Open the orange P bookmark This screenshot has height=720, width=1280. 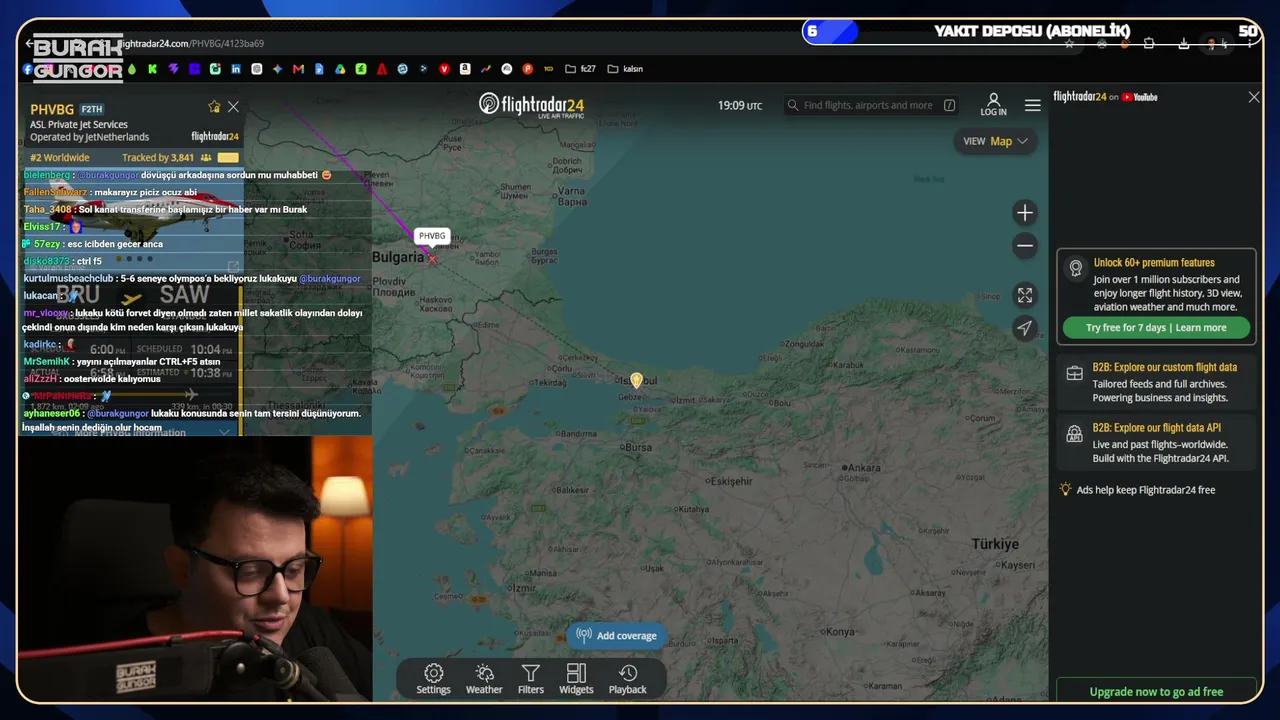[527, 69]
